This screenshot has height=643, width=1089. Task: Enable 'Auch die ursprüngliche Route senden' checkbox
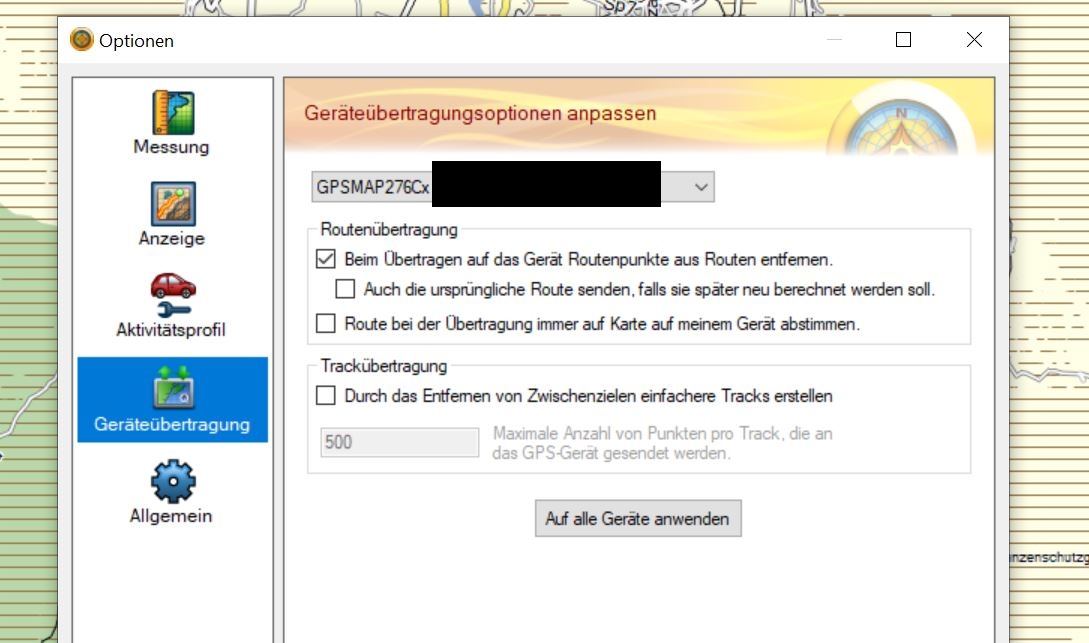pyautogui.click(x=346, y=289)
